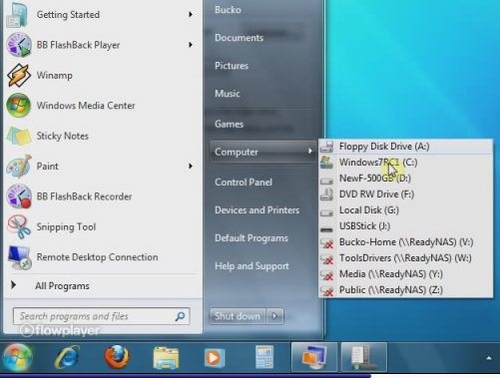Viewport: 500px width, 378px height.
Task: Click the Start orb on taskbar
Action: coord(17,358)
